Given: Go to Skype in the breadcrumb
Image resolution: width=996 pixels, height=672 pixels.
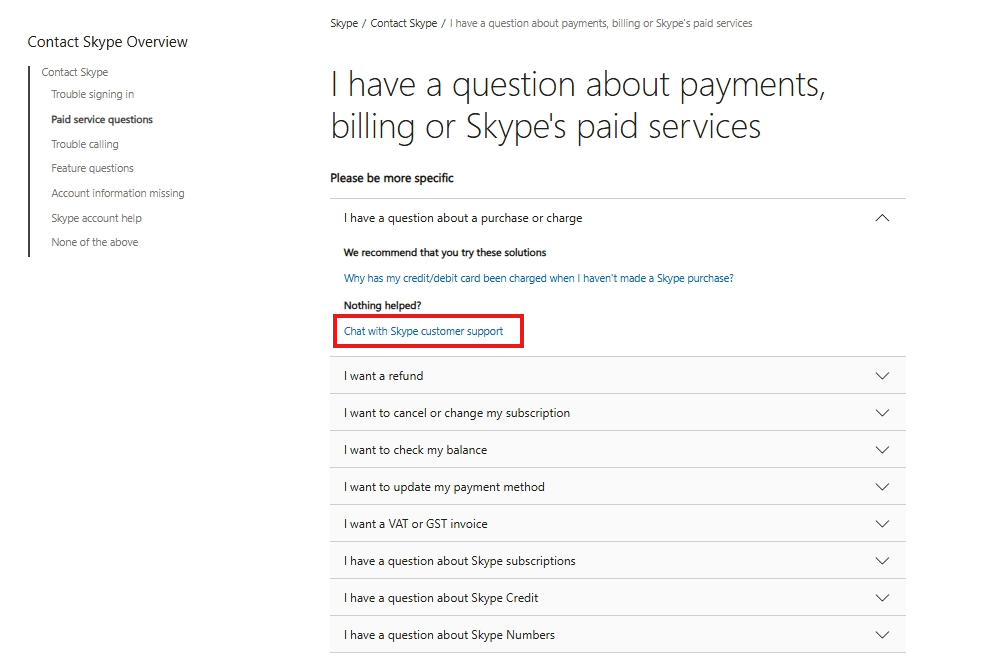Looking at the screenshot, I should [x=344, y=24].
